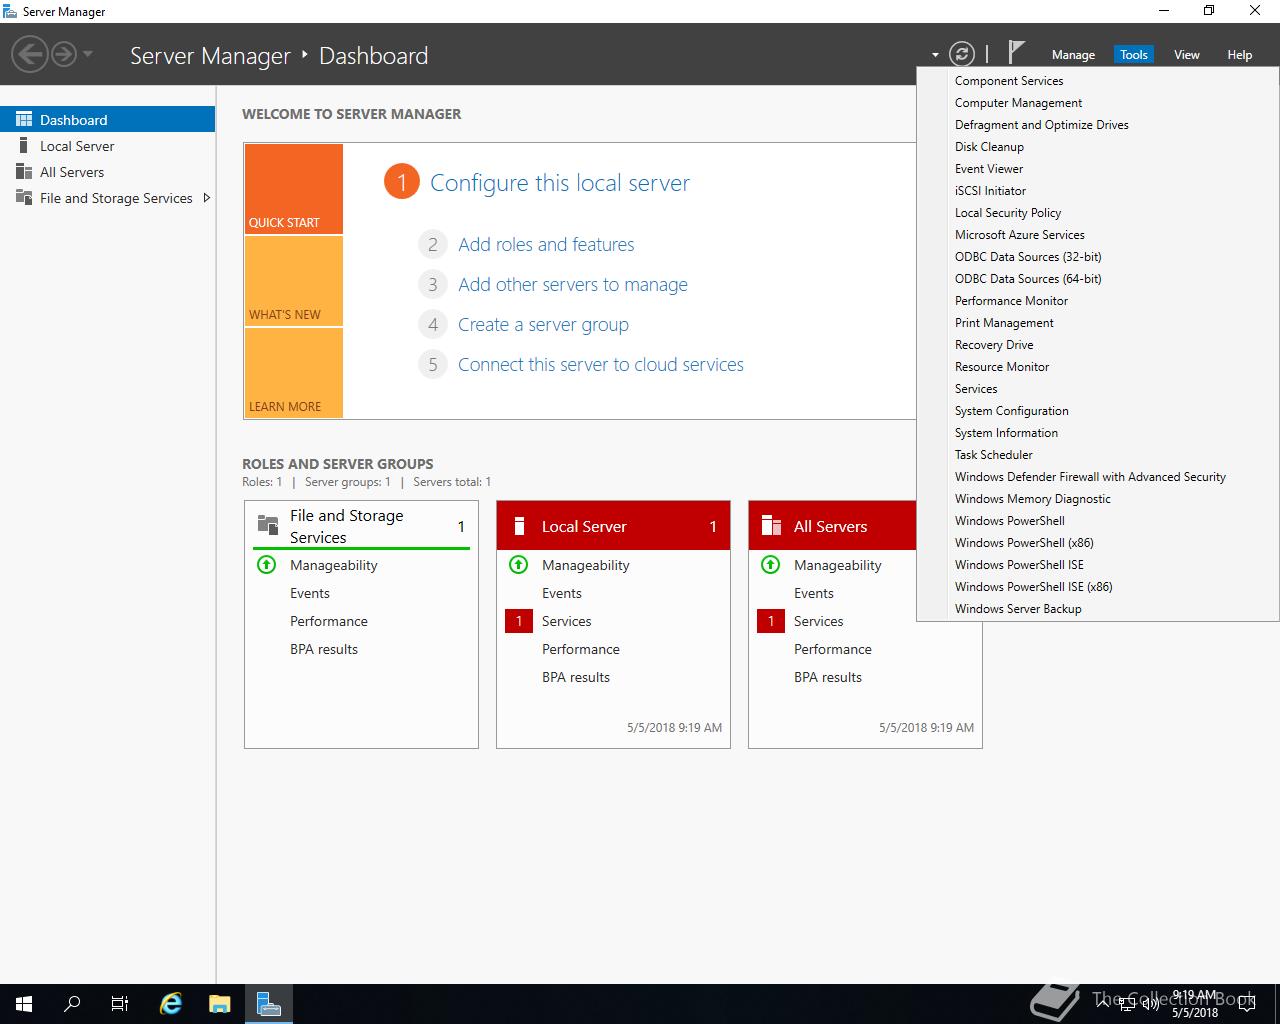Click Add roles and features link
This screenshot has width=1280, height=1024.
(546, 244)
